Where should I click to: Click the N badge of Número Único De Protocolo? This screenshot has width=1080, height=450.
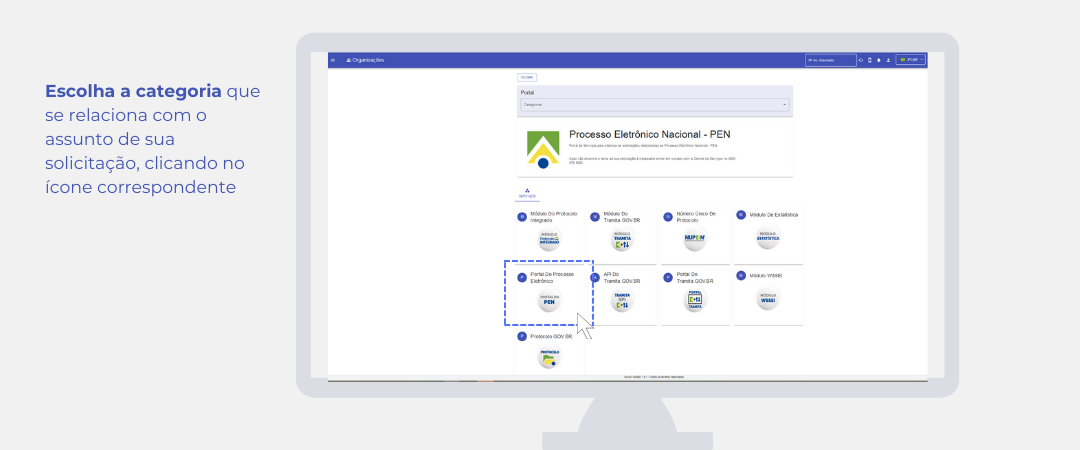[668, 216]
